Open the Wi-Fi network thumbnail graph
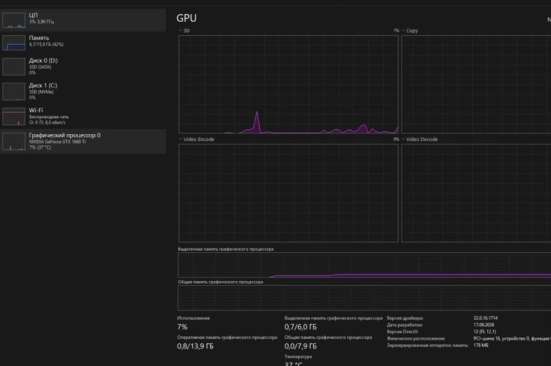551x366 pixels. (x=14, y=117)
